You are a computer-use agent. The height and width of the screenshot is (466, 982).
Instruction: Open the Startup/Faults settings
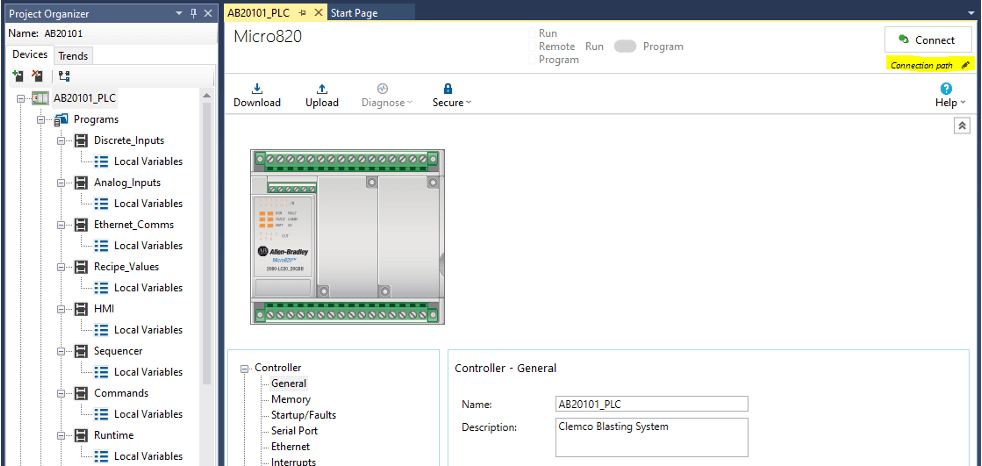[303, 415]
